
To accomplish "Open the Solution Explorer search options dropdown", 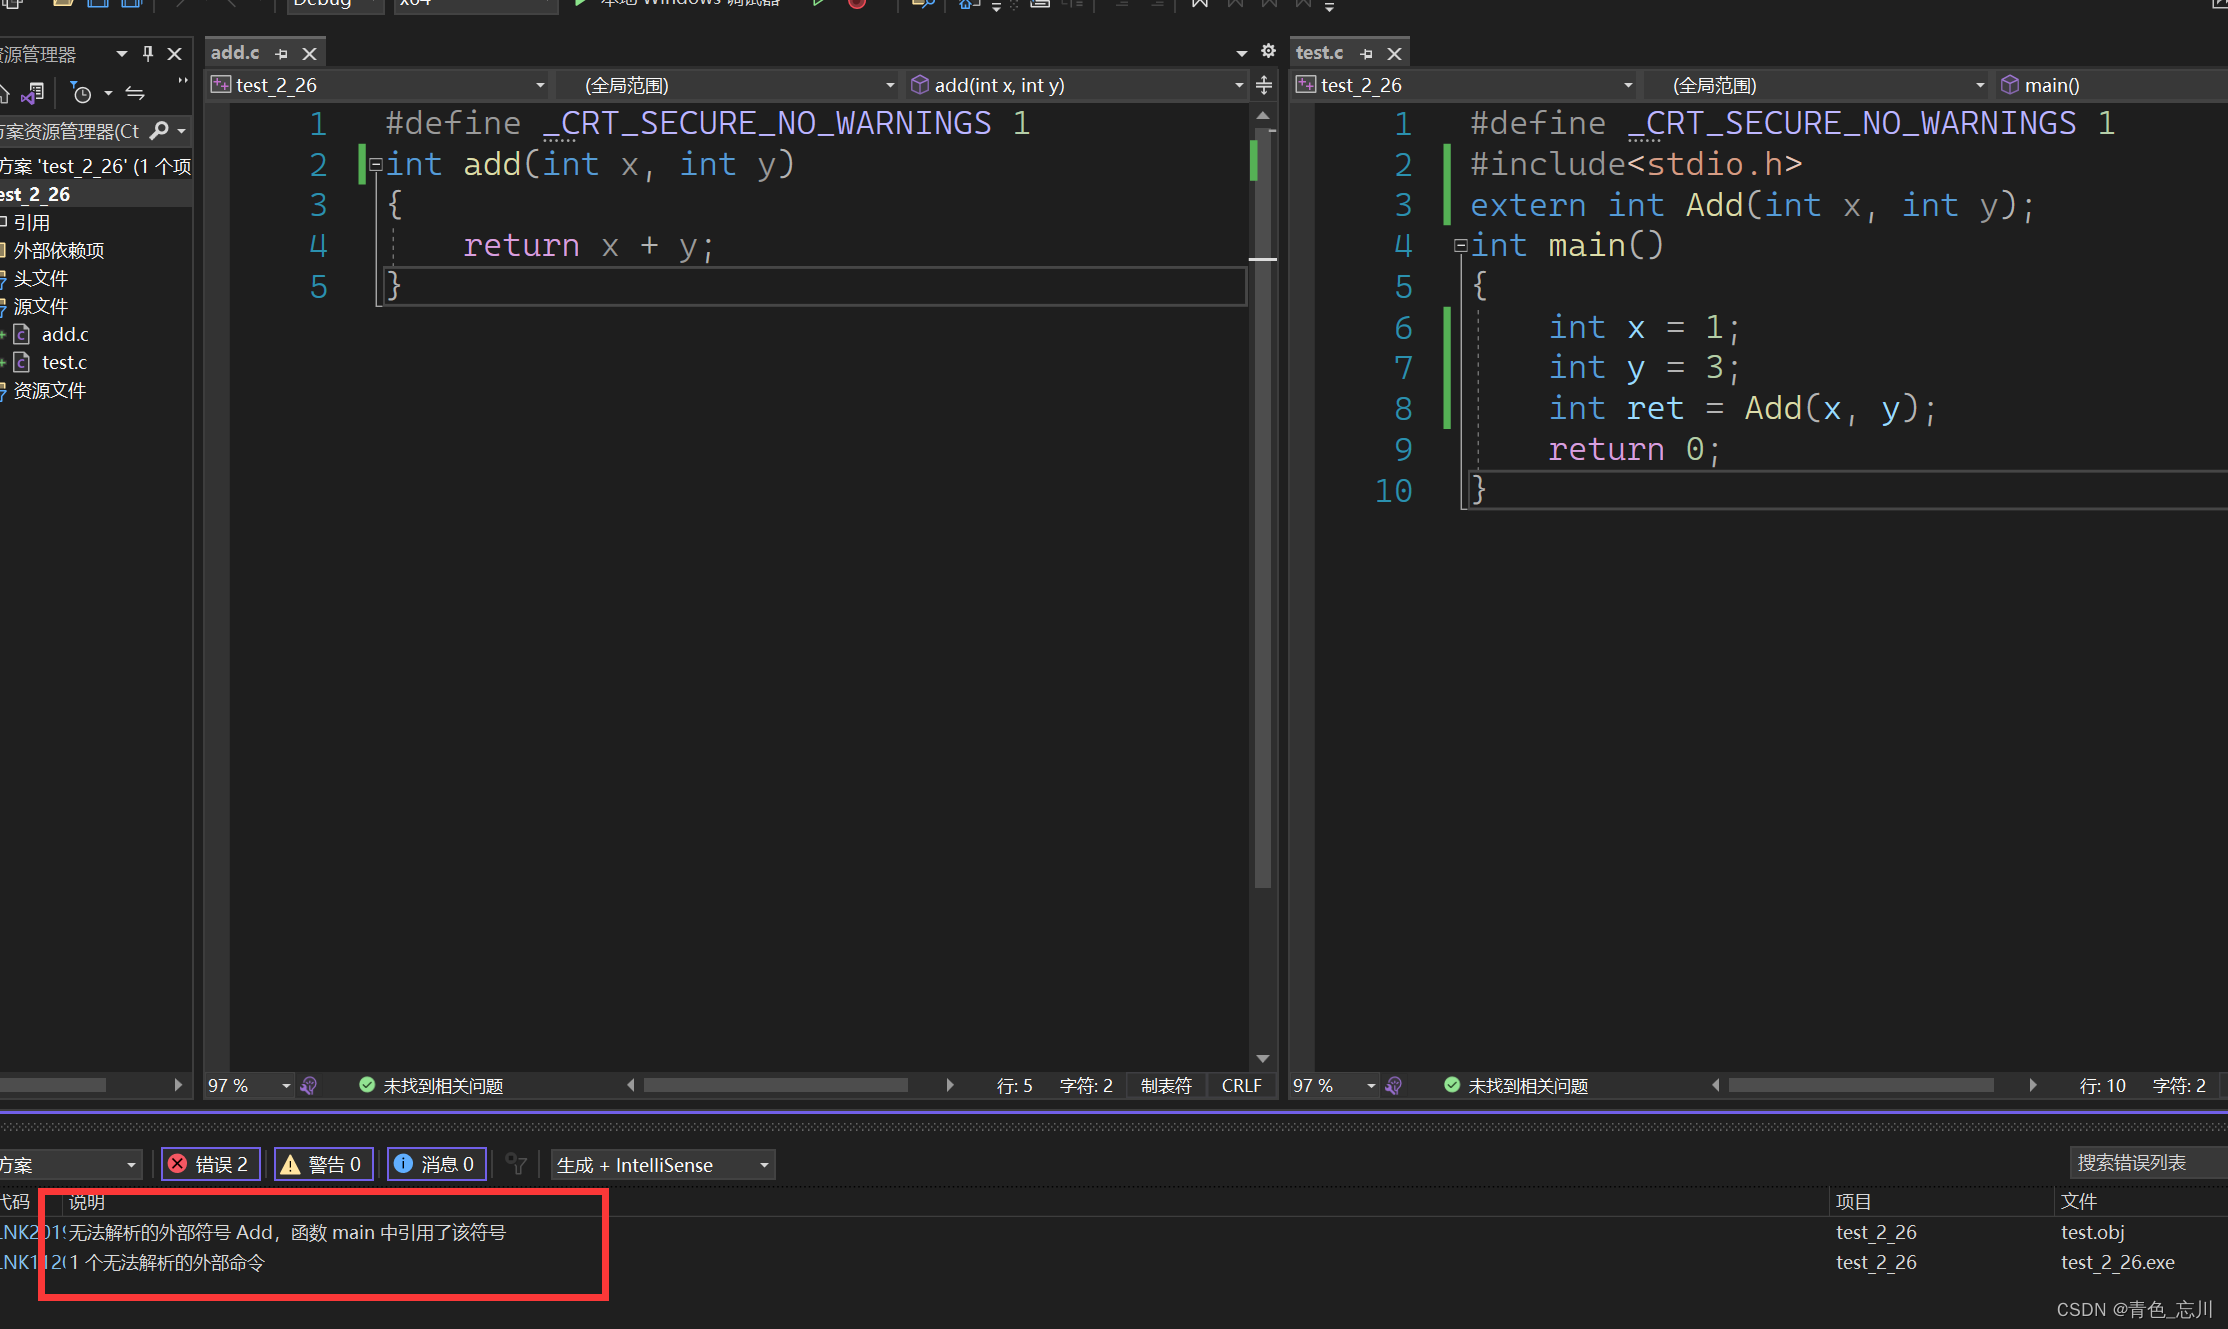I will pyautogui.click(x=181, y=131).
